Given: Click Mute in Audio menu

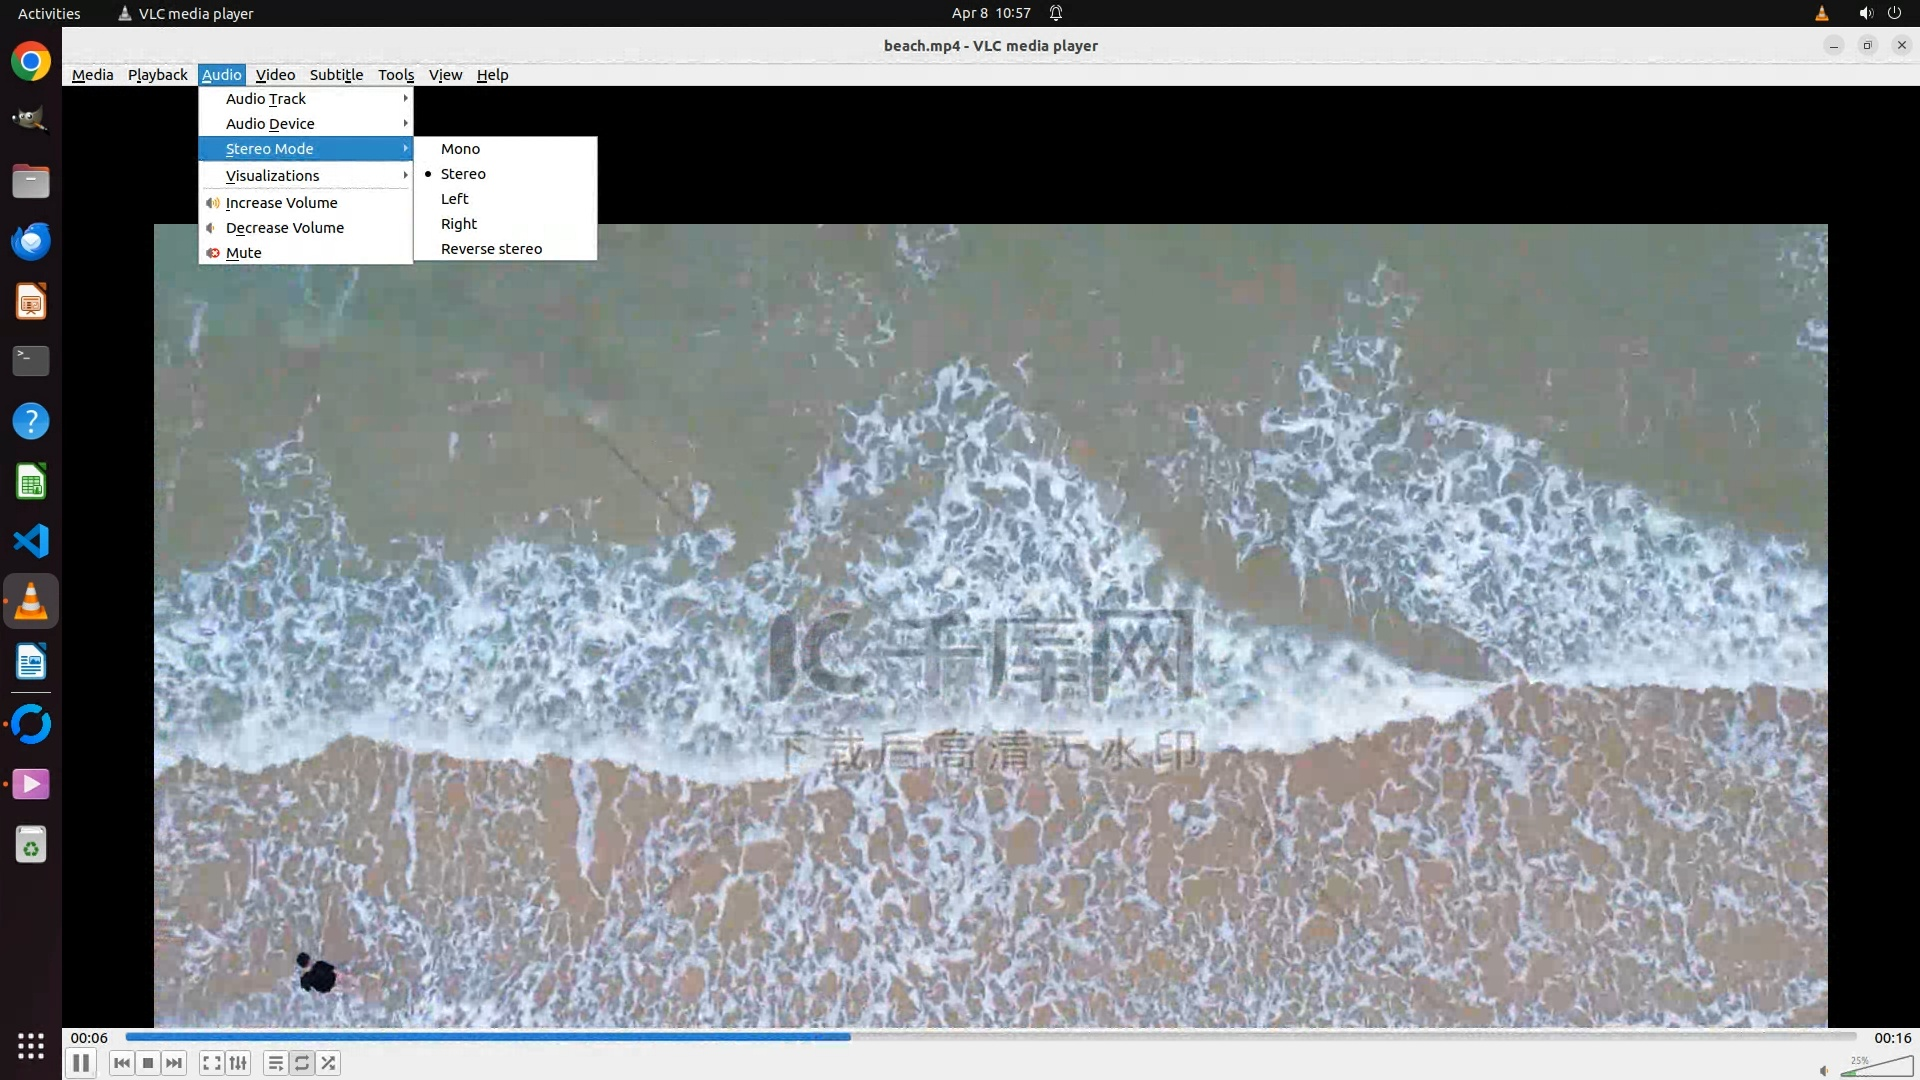Looking at the screenshot, I should [243, 253].
